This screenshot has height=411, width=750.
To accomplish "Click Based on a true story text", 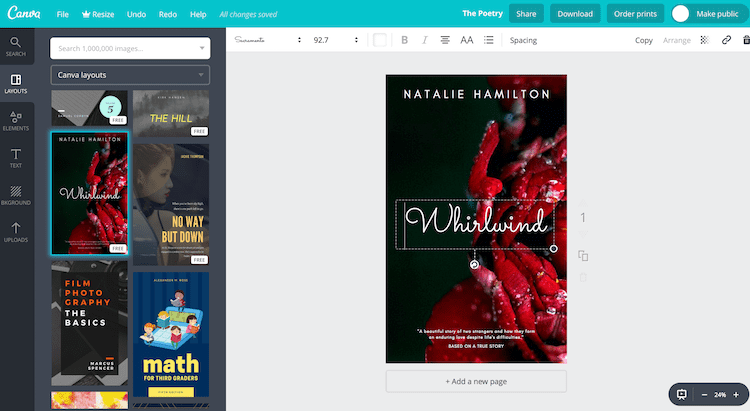I will [x=476, y=345].
